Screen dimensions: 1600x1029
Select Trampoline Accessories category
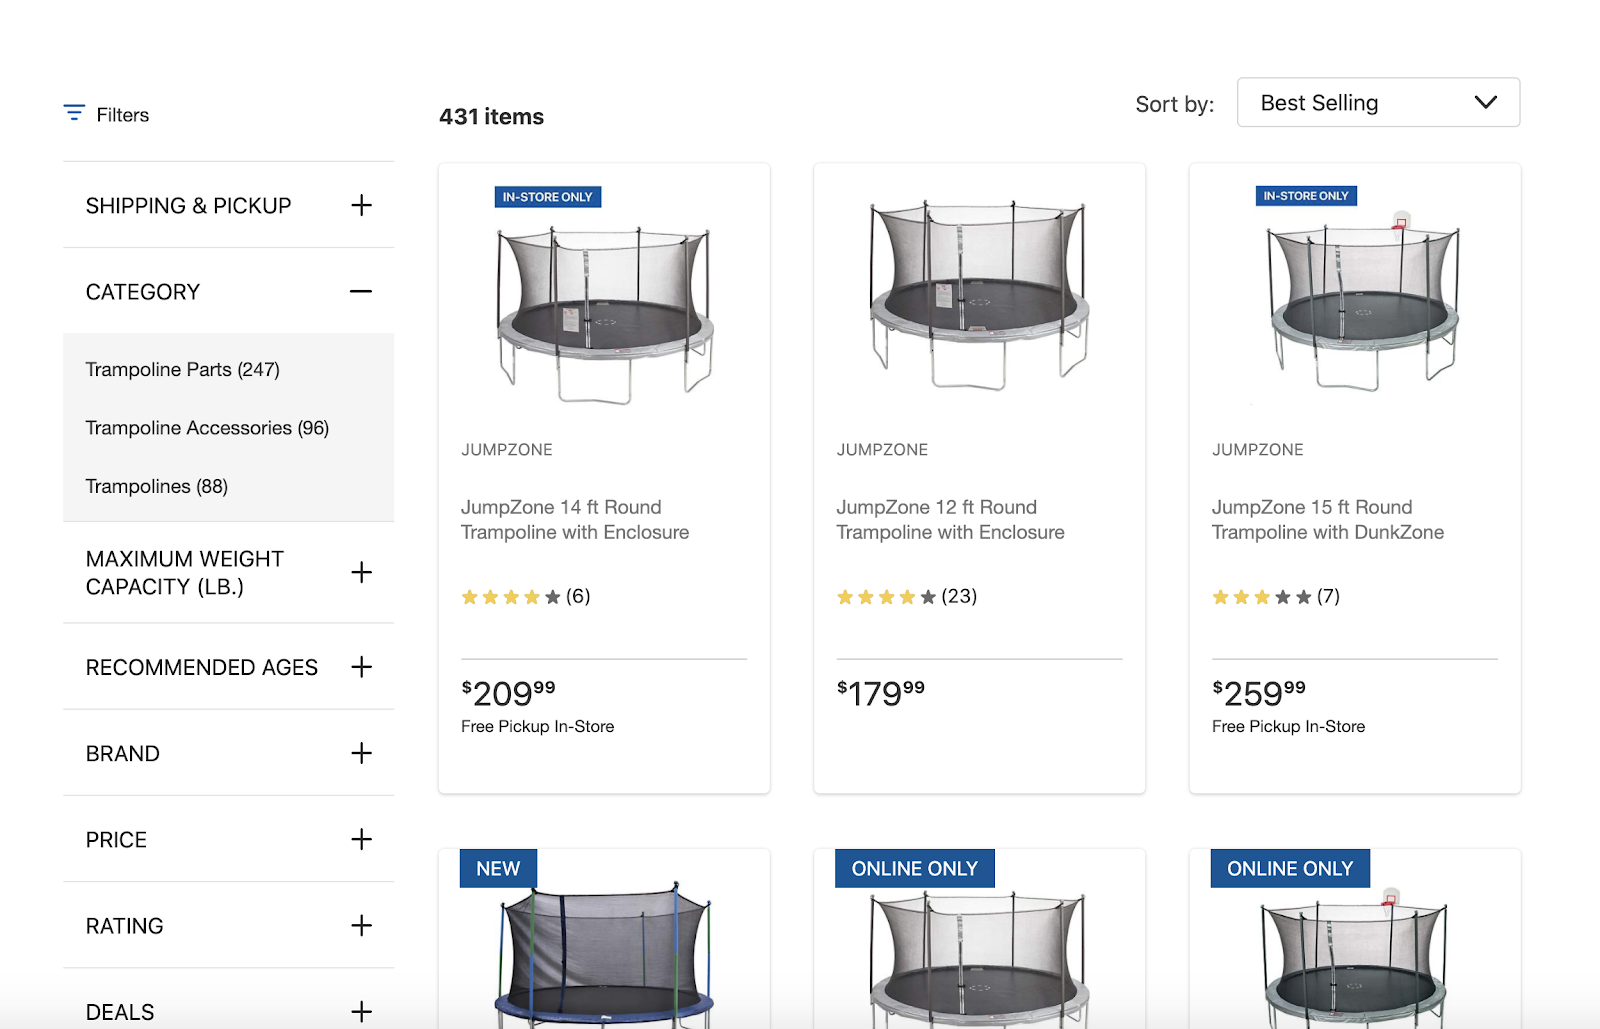coord(207,428)
